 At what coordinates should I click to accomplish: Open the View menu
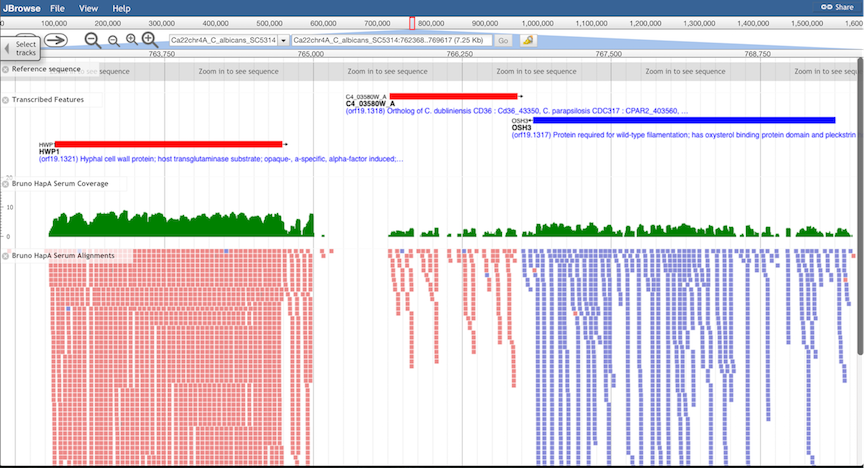88,7
